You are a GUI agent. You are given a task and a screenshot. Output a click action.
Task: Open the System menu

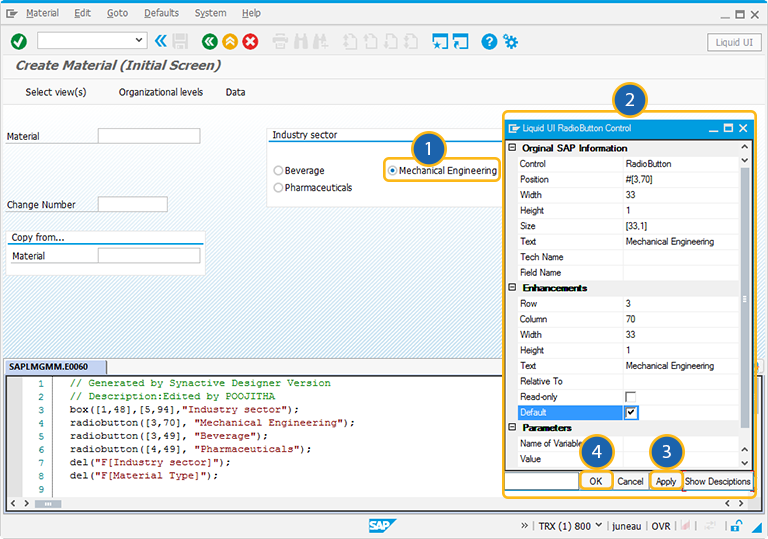click(x=210, y=13)
